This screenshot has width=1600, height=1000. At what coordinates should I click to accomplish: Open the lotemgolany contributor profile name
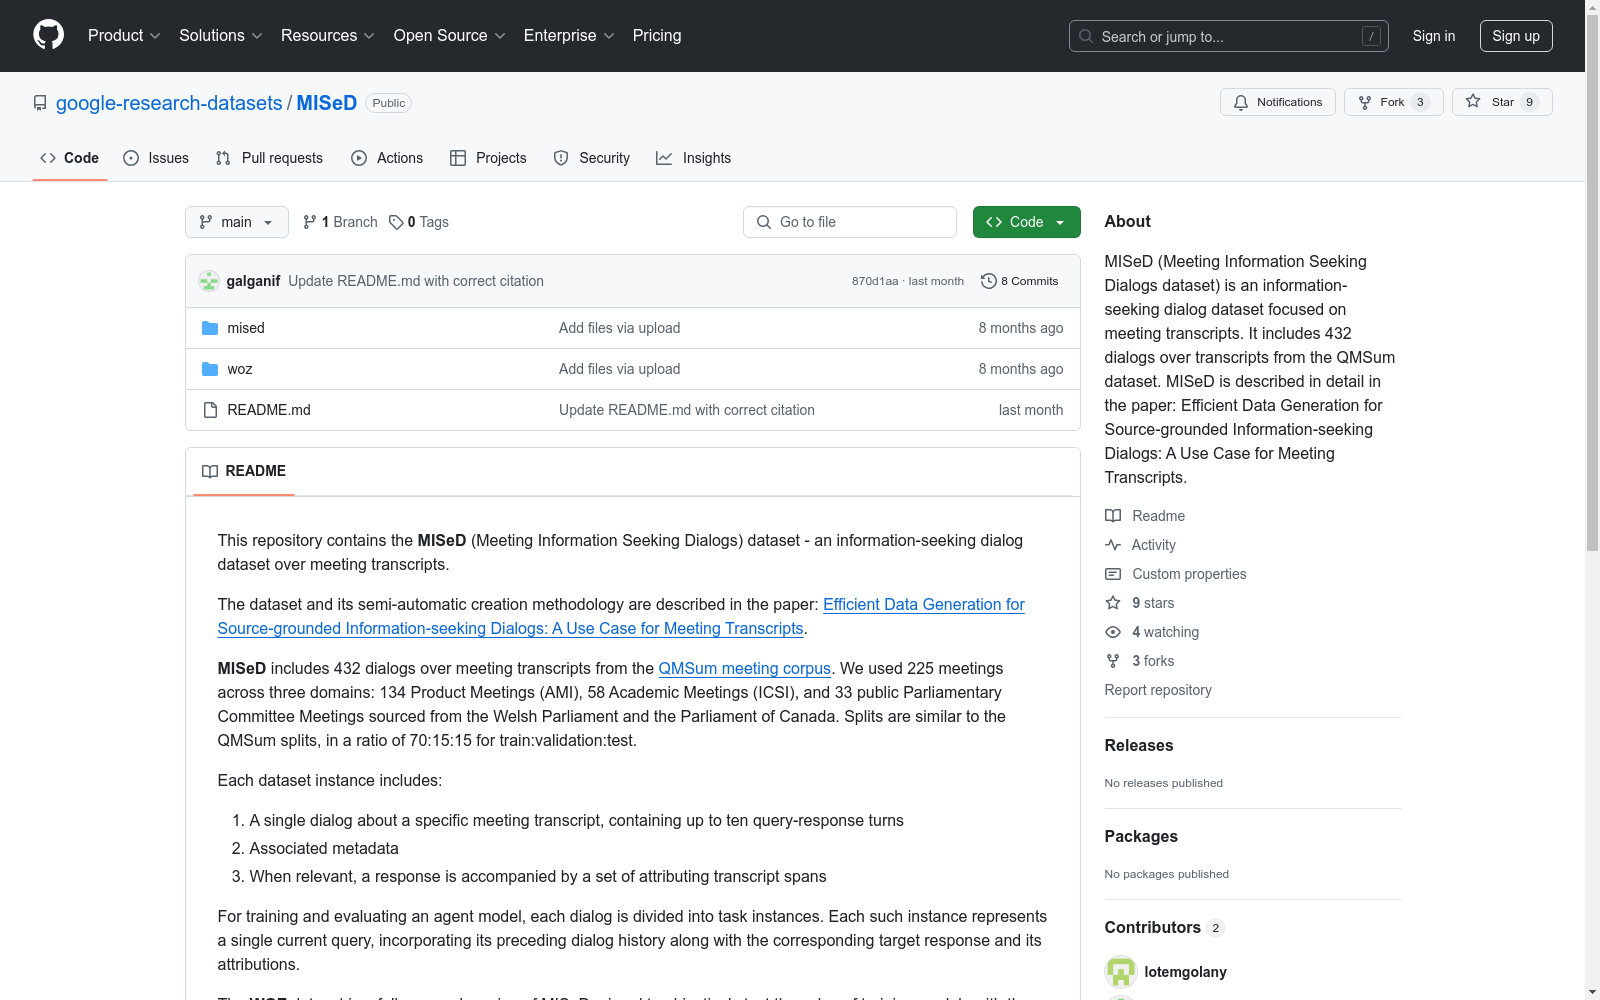(x=1186, y=972)
